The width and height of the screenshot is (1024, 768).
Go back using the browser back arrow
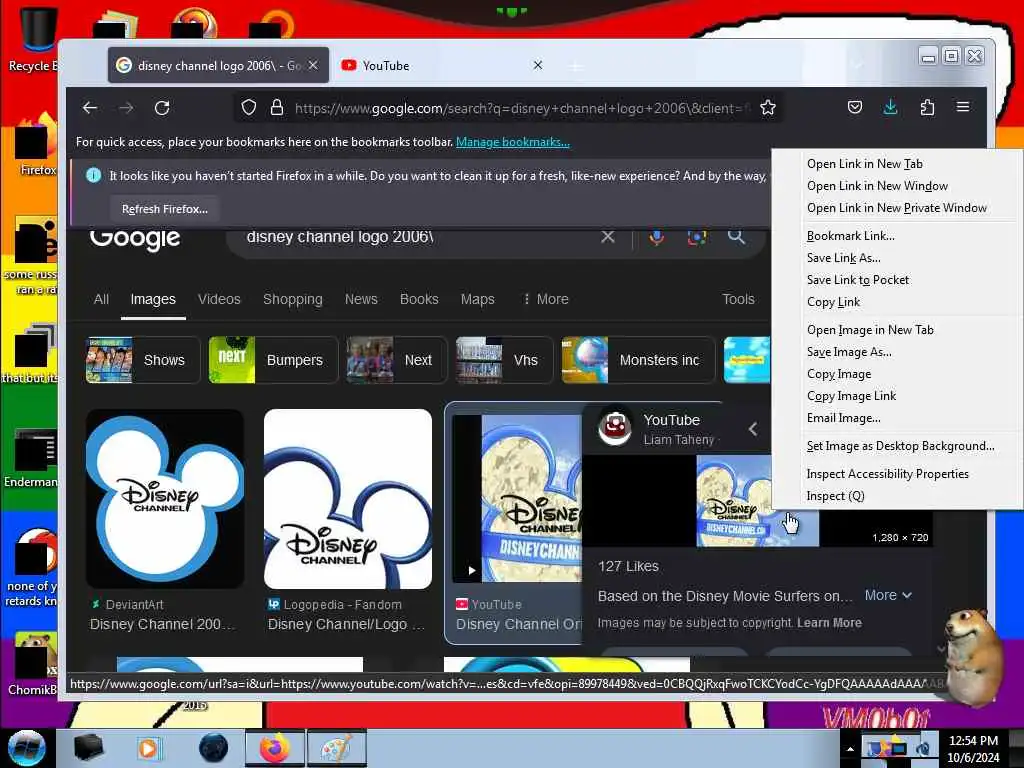[90, 108]
